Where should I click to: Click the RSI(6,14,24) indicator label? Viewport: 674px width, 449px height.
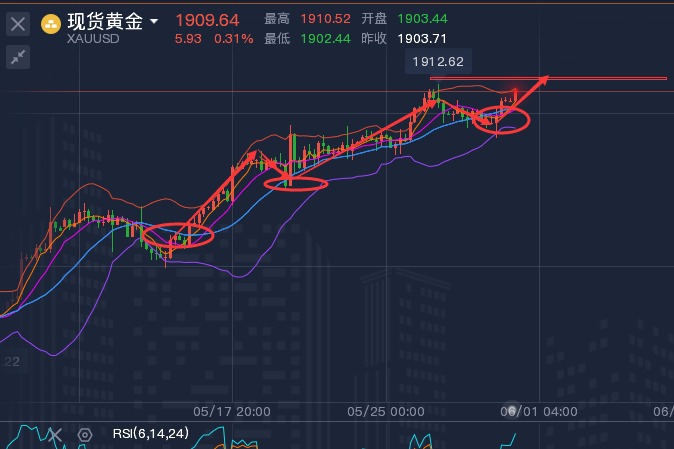point(148,434)
